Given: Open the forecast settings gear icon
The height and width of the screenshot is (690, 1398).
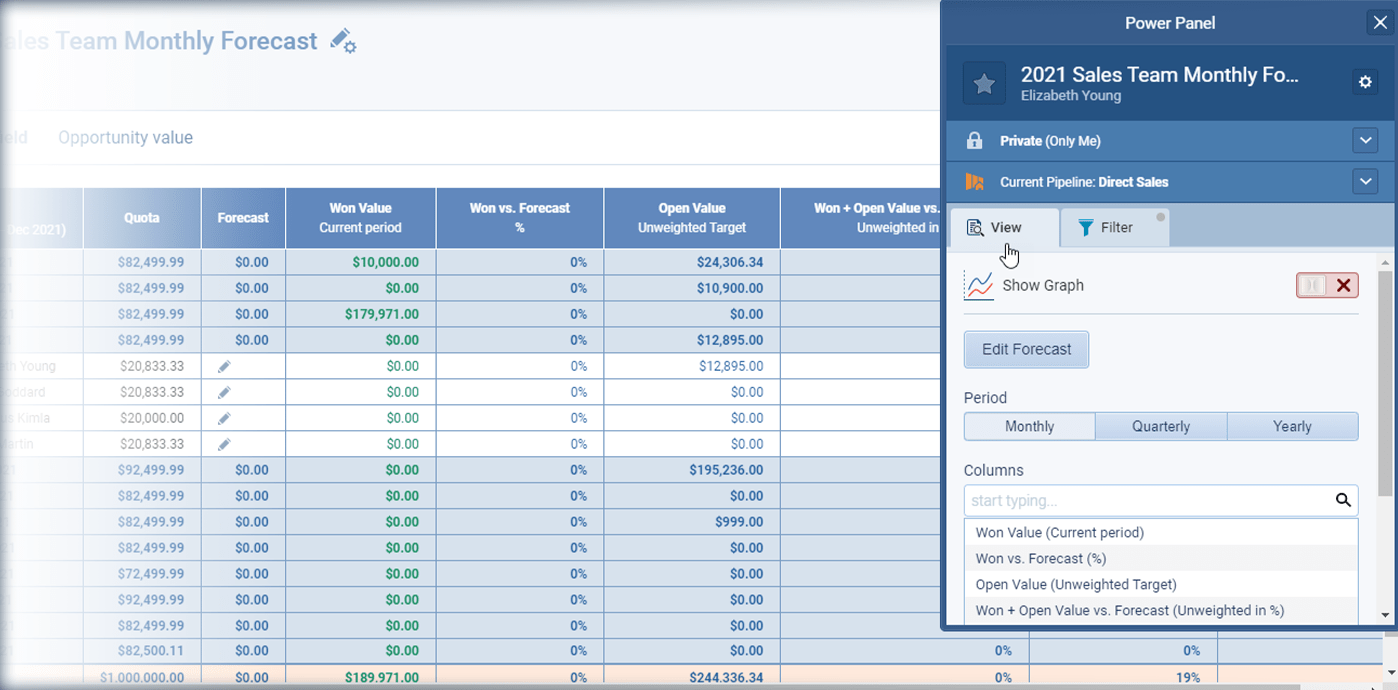Looking at the screenshot, I should coord(1365,82).
